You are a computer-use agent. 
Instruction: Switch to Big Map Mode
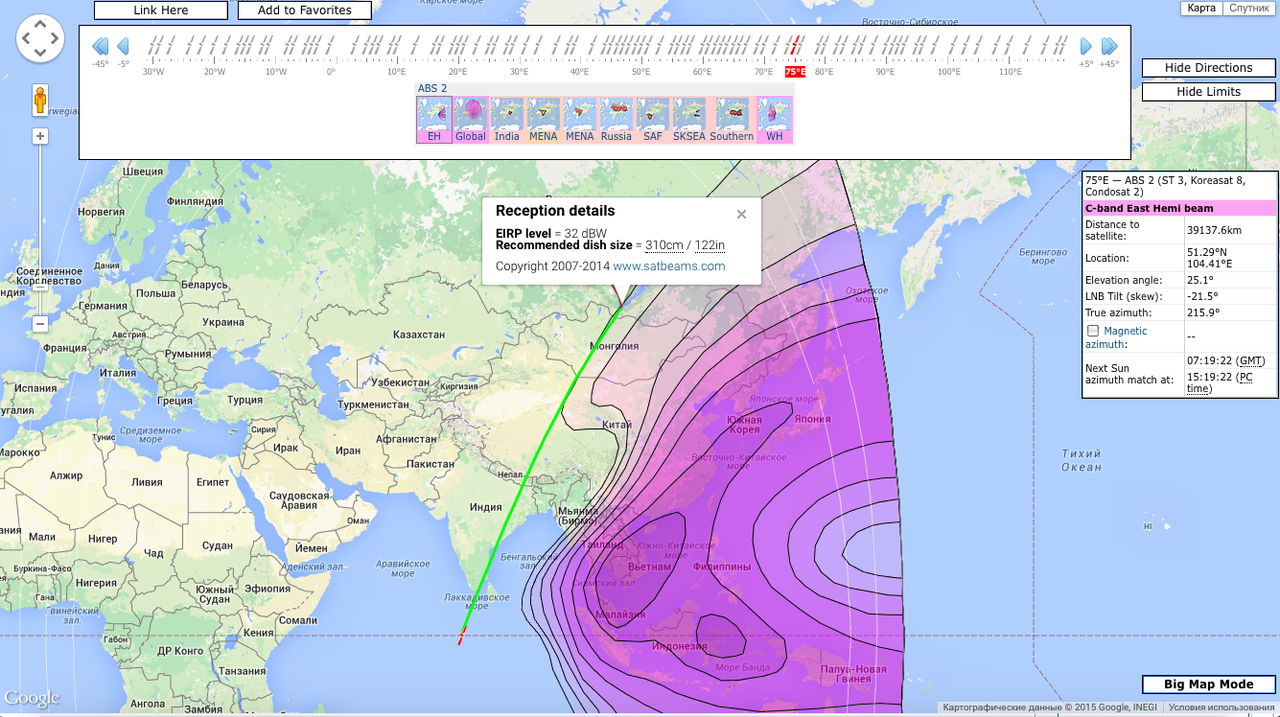click(x=1208, y=684)
